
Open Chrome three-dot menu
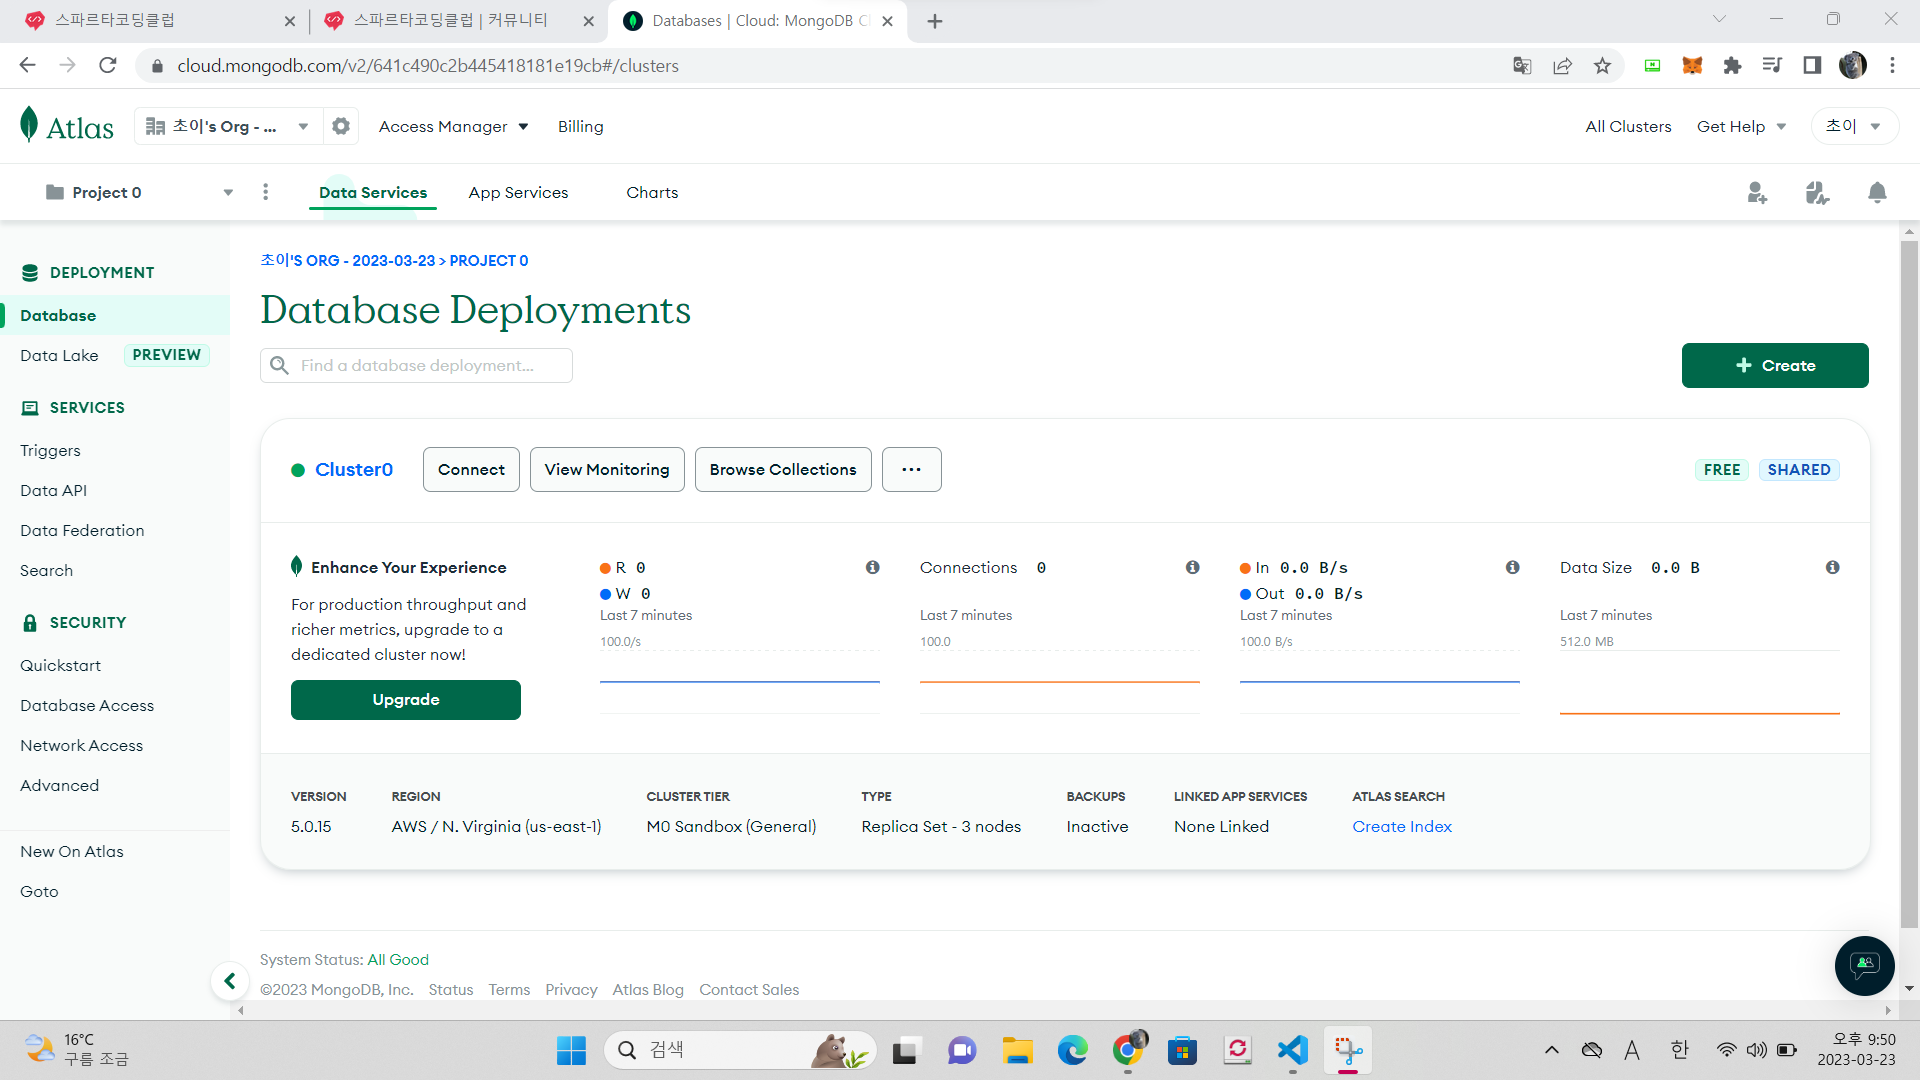pos(1892,66)
